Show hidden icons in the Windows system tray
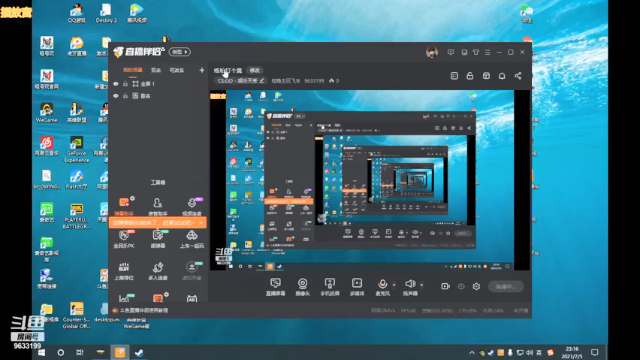Viewport: 640px width, 360px height. click(472, 353)
